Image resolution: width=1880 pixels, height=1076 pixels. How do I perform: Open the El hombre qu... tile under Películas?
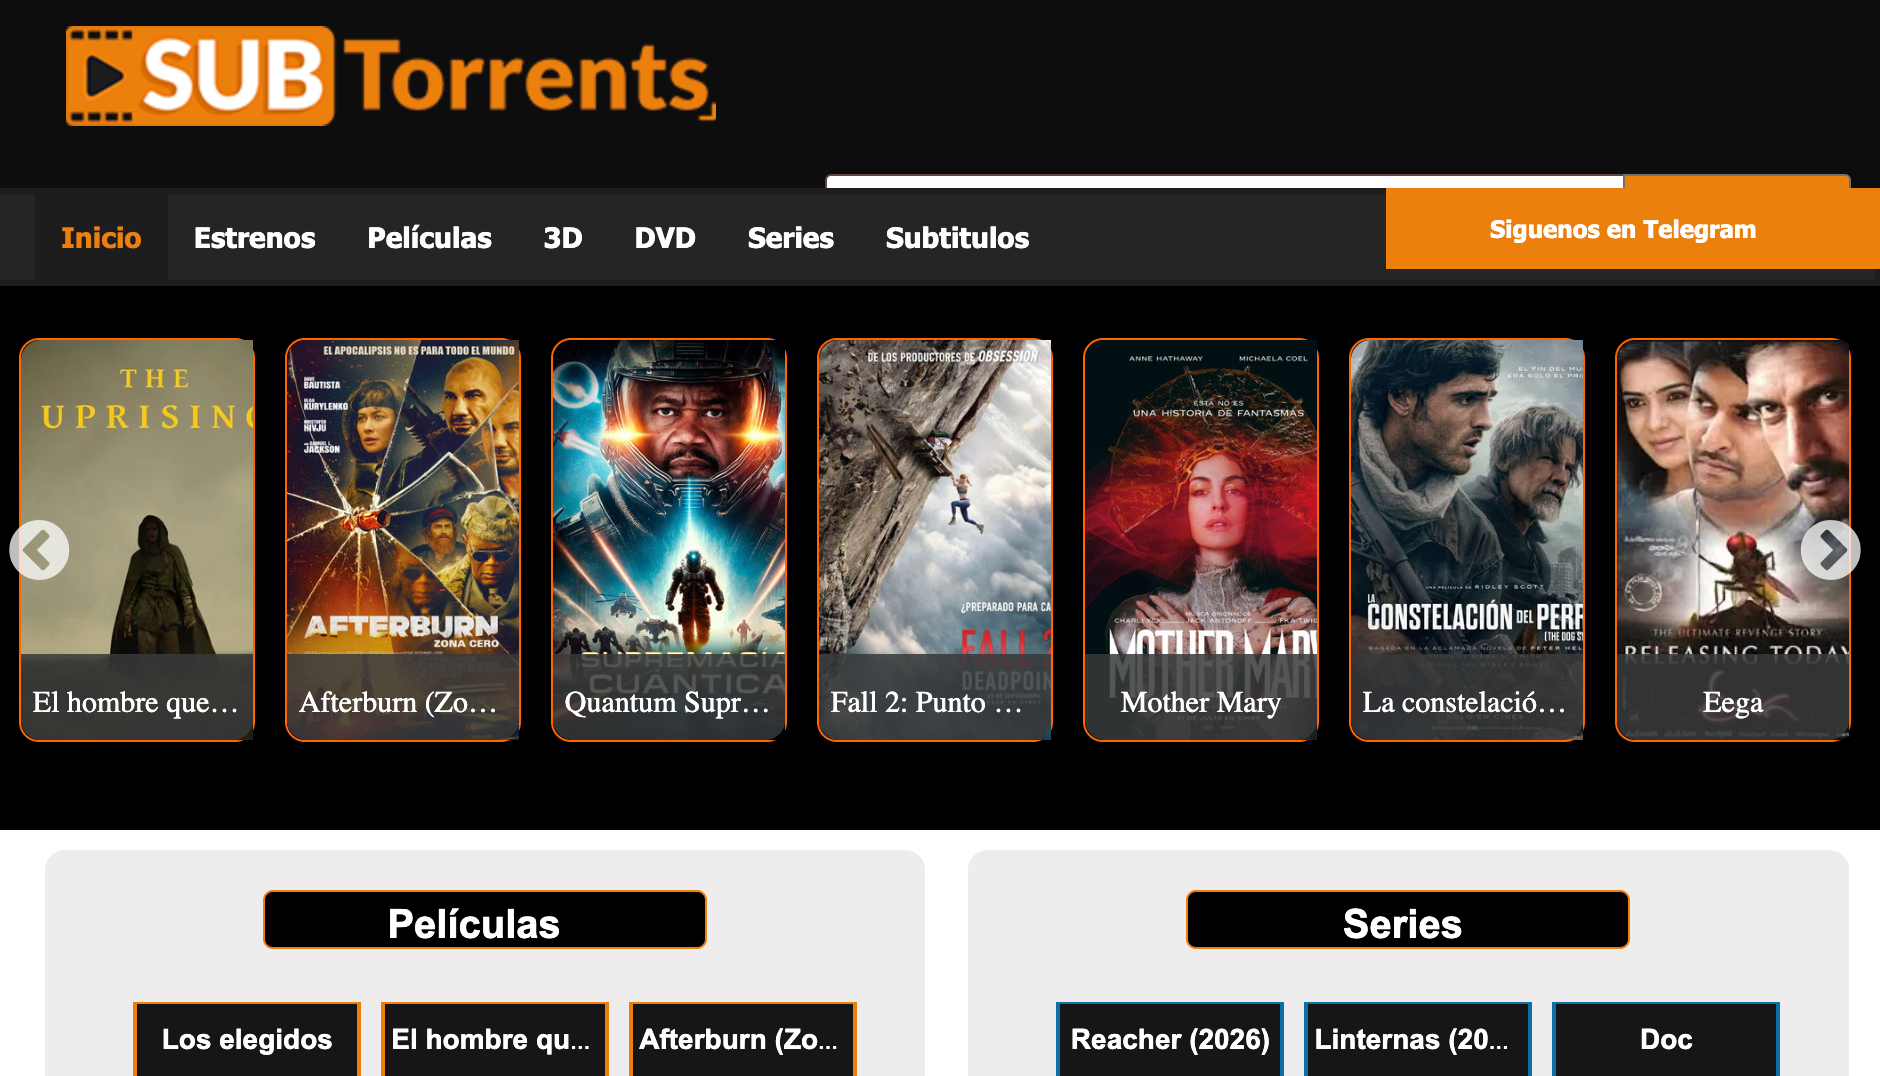(x=495, y=1039)
